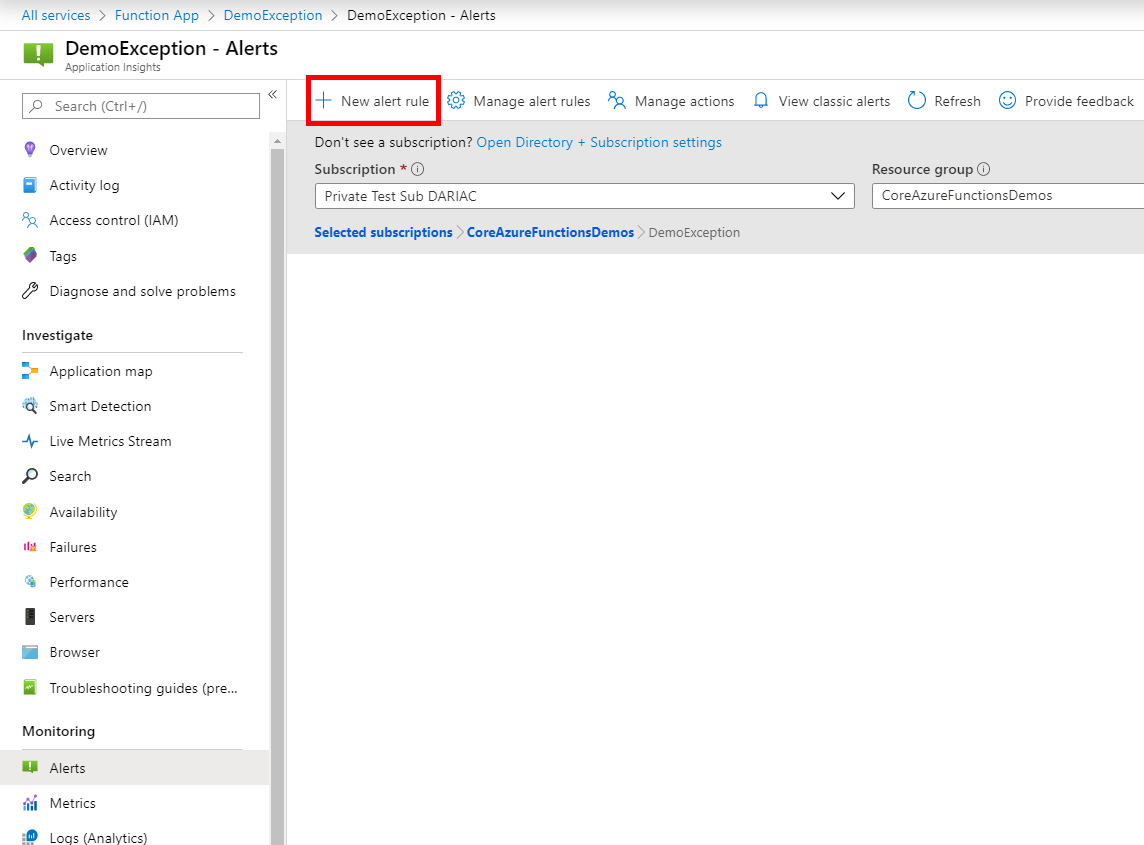Click the Search magnifier icon under Investigate
The image size is (1144, 845).
click(x=30, y=476)
